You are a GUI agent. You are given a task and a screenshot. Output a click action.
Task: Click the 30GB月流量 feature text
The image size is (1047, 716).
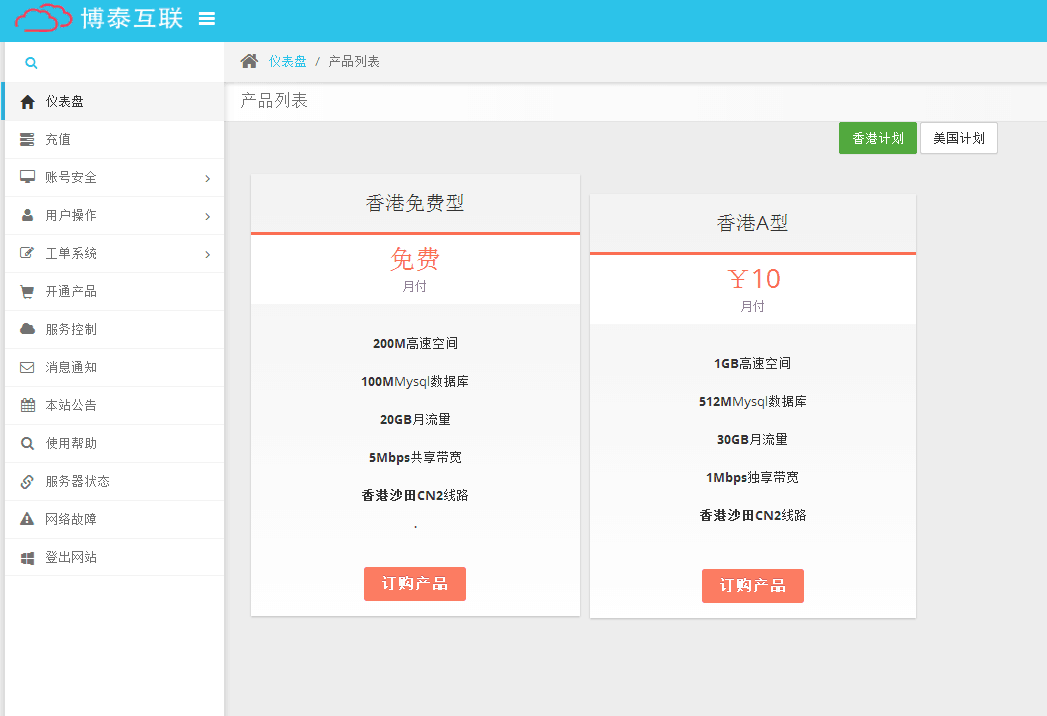pyautogui.click(x=753, y=439)
